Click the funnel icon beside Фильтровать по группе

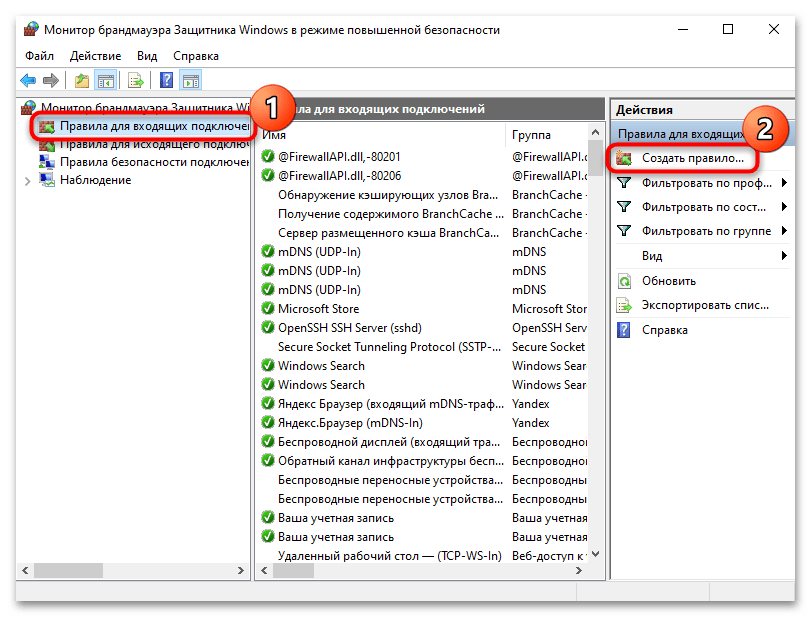point(622,231)
